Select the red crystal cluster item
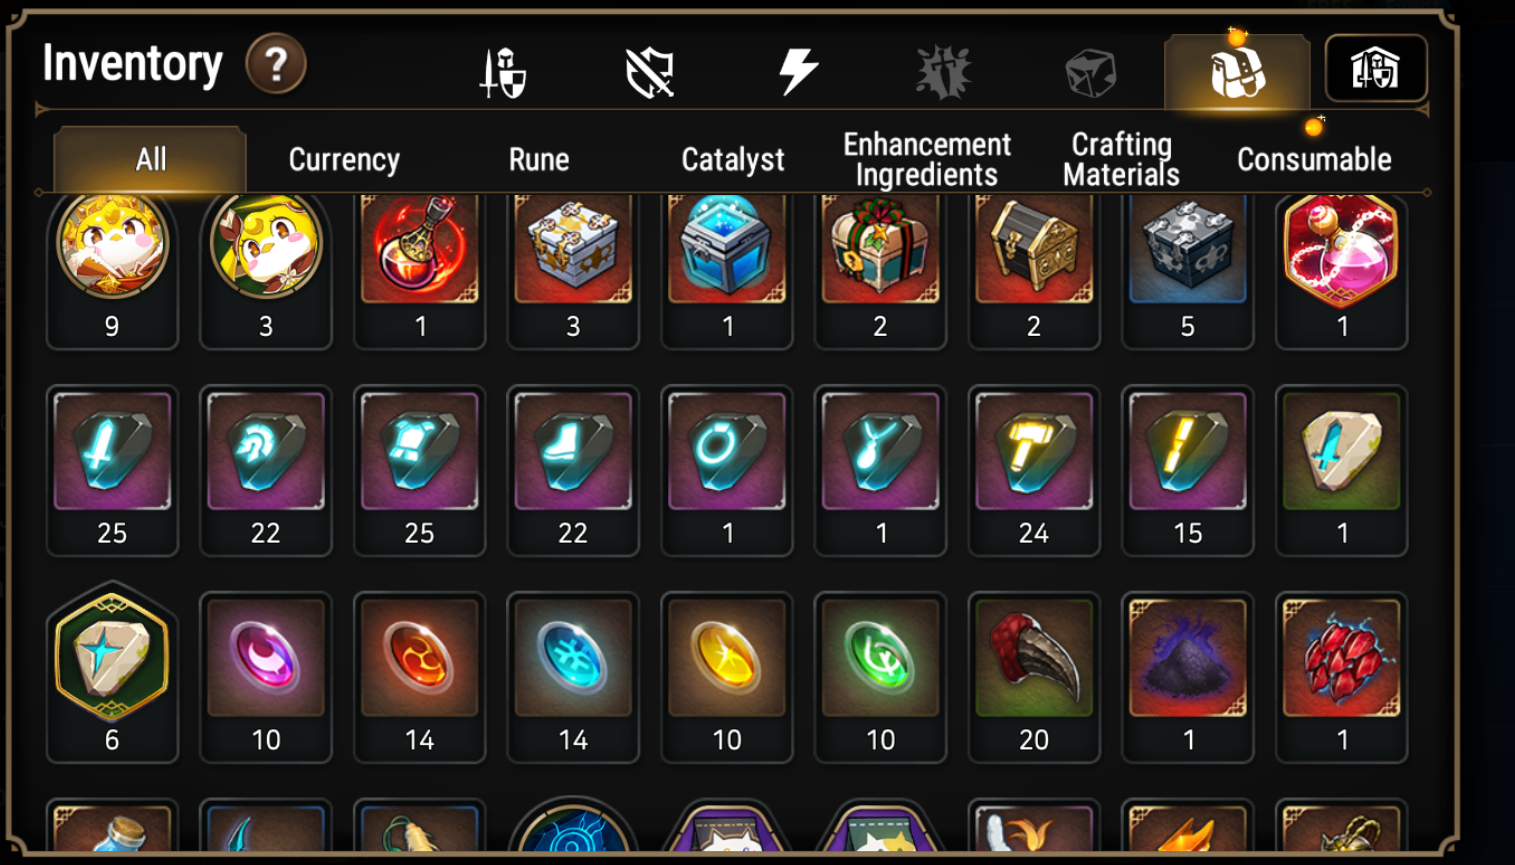The image size is (1515, 865). click(1342, 677)
